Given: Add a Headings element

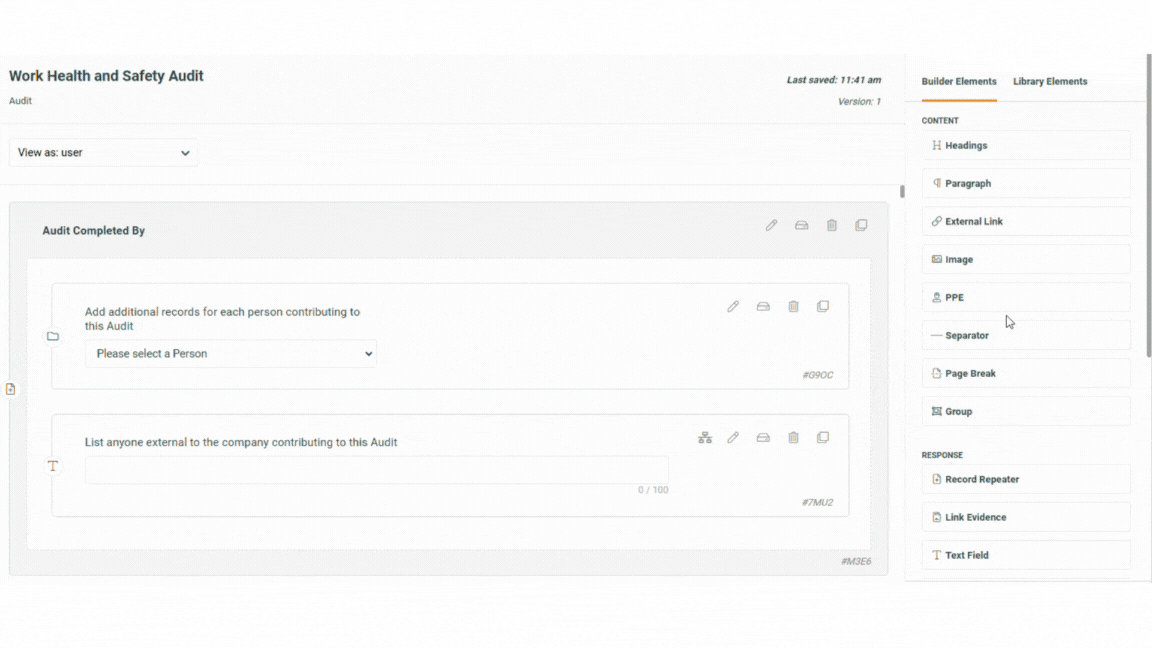Looking at the screenshot, I should [1026, 146].
